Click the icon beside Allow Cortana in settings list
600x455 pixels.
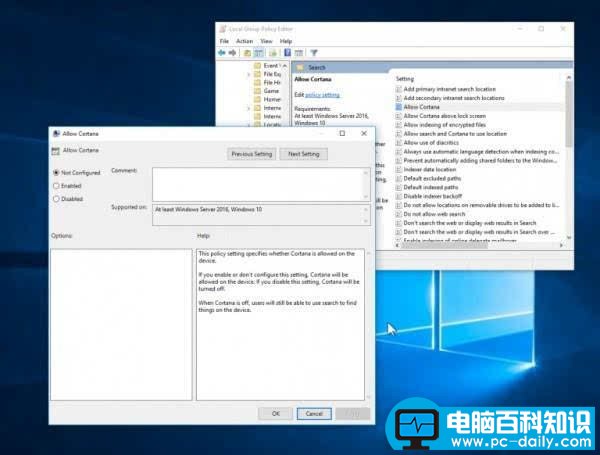pyautogui.click(x=398, y=107)
